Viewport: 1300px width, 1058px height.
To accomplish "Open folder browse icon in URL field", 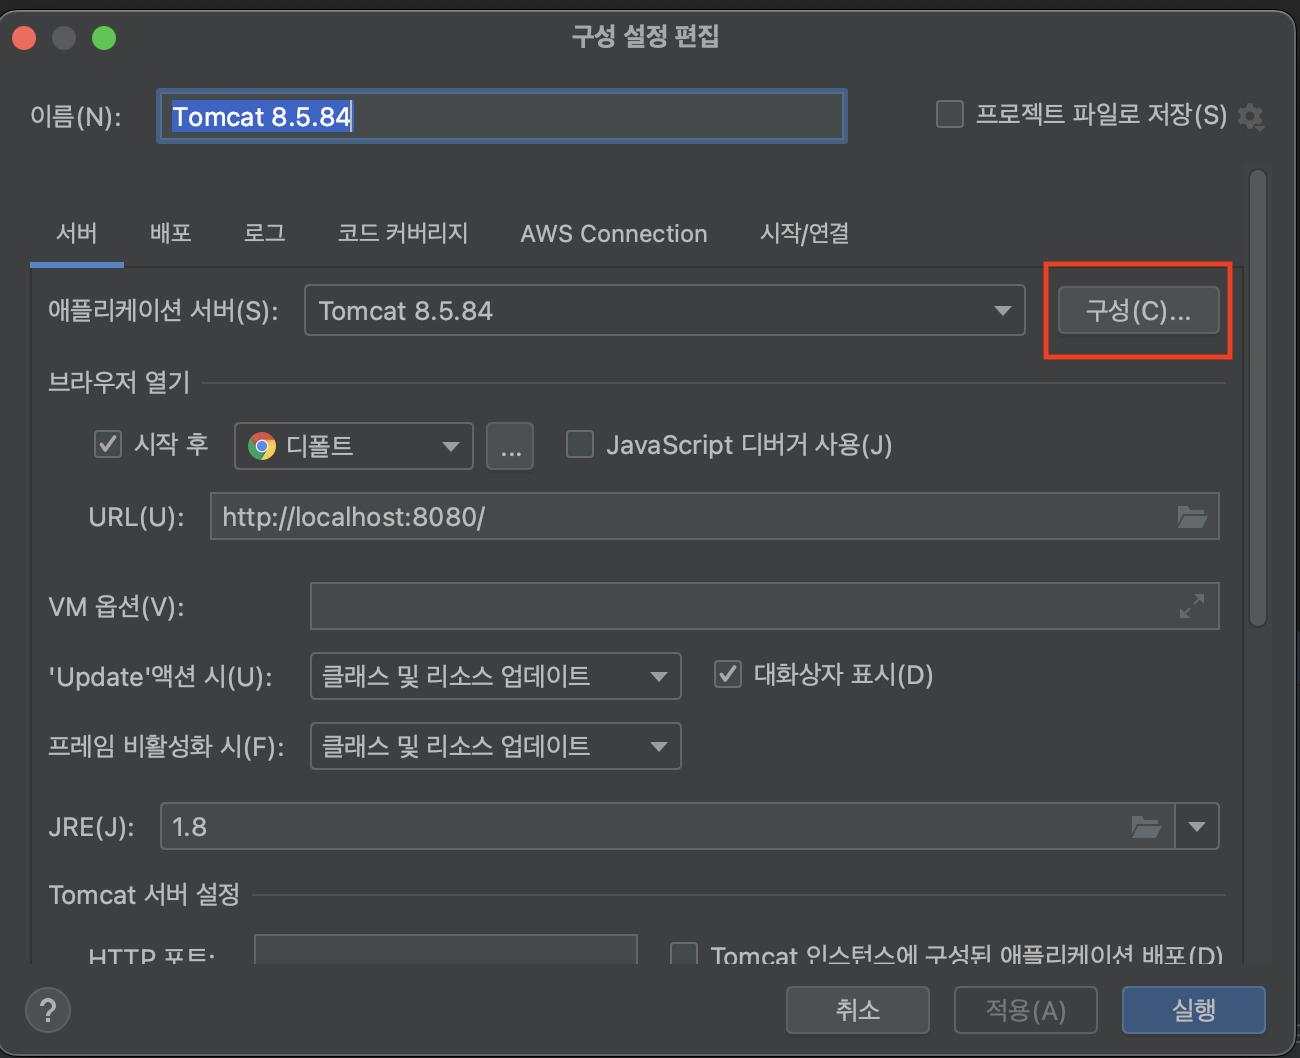I will pyautogui.click(x=1191, y=517).
